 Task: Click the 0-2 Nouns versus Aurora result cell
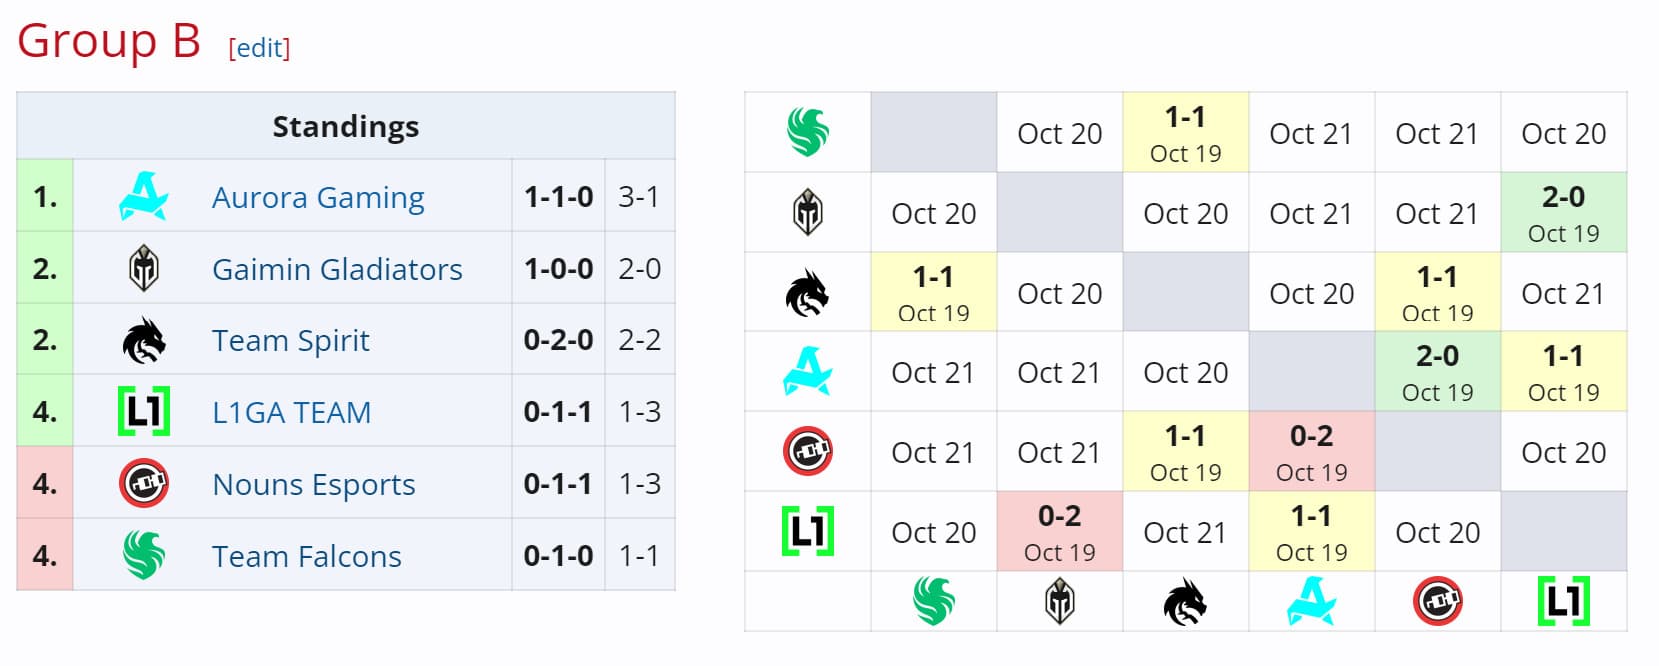pyautogui.click(x=1311, y=451)
